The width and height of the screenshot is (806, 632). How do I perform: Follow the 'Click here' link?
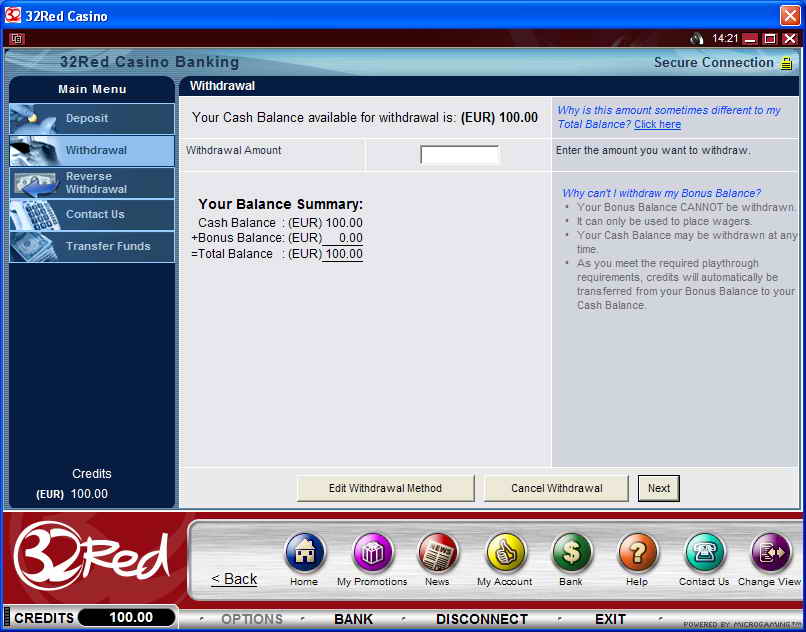pos(657,124)
